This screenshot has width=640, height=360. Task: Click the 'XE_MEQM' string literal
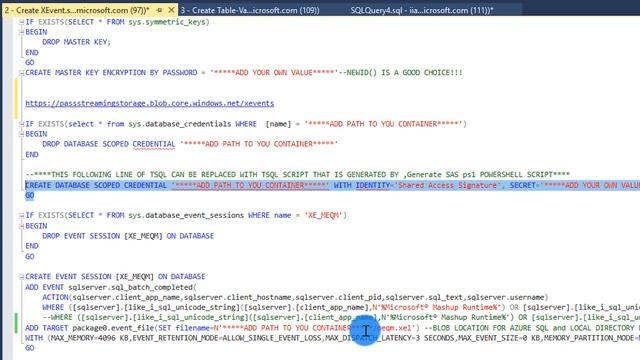[x=323, y=215]
